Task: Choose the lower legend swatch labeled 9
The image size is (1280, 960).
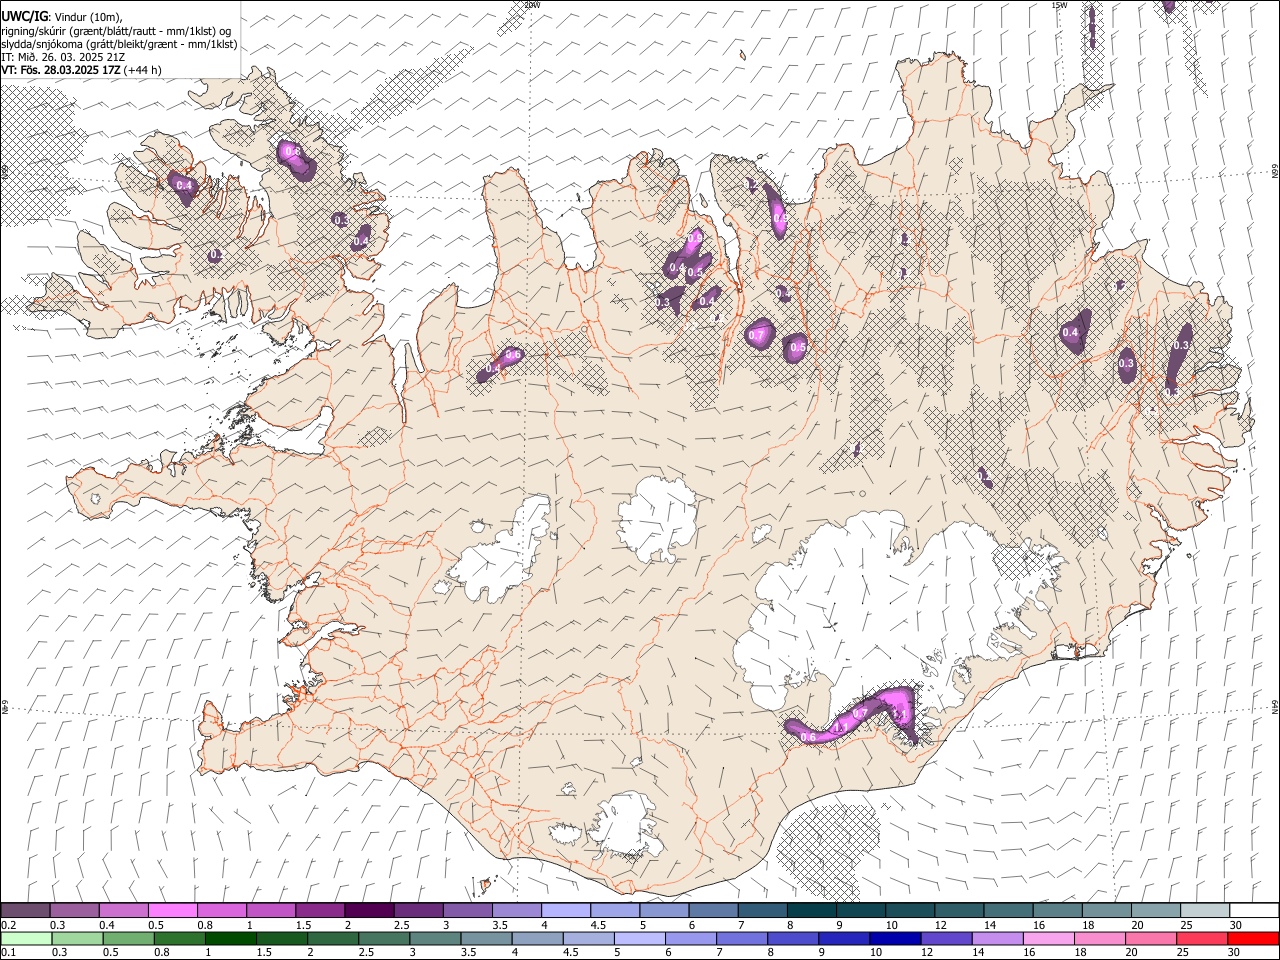Action: click(843, 939)
